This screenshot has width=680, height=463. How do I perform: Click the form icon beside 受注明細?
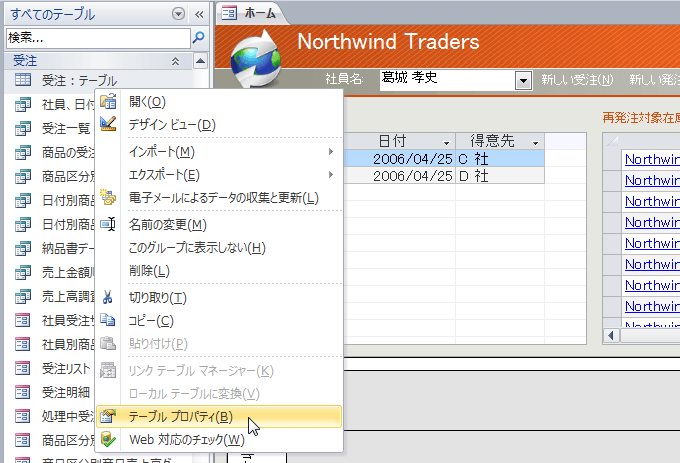click(23, 392)
